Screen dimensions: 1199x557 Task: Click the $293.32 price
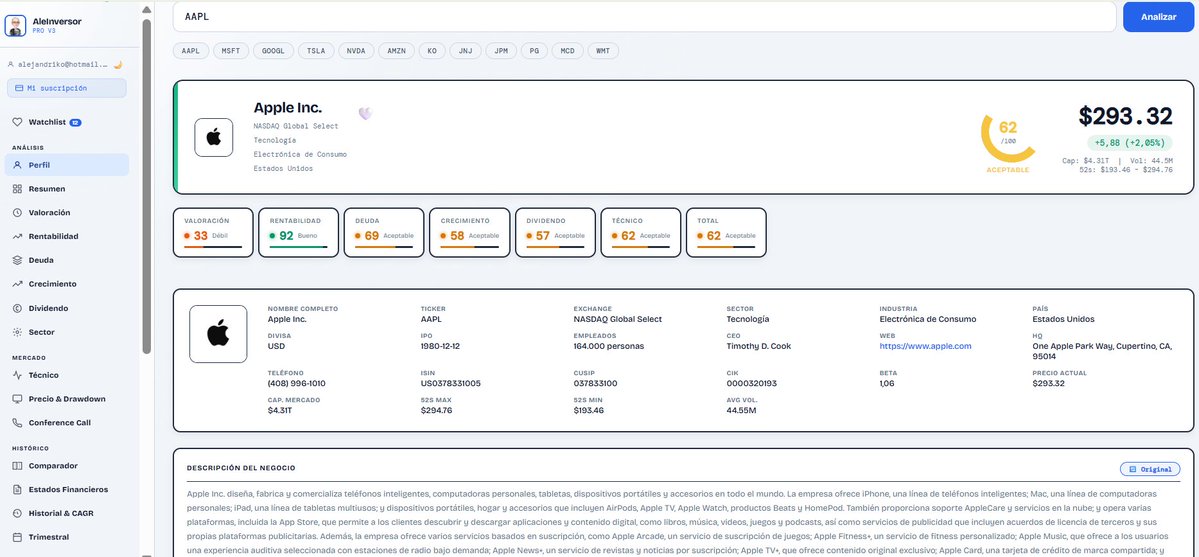click(1126, 116)
